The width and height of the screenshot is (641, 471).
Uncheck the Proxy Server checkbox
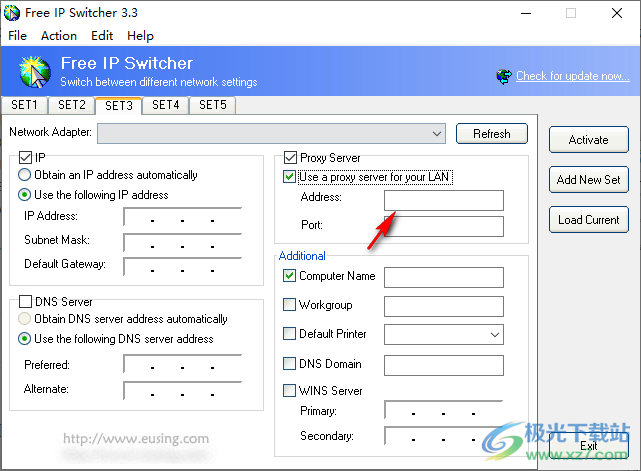click(x=290, y=157)
